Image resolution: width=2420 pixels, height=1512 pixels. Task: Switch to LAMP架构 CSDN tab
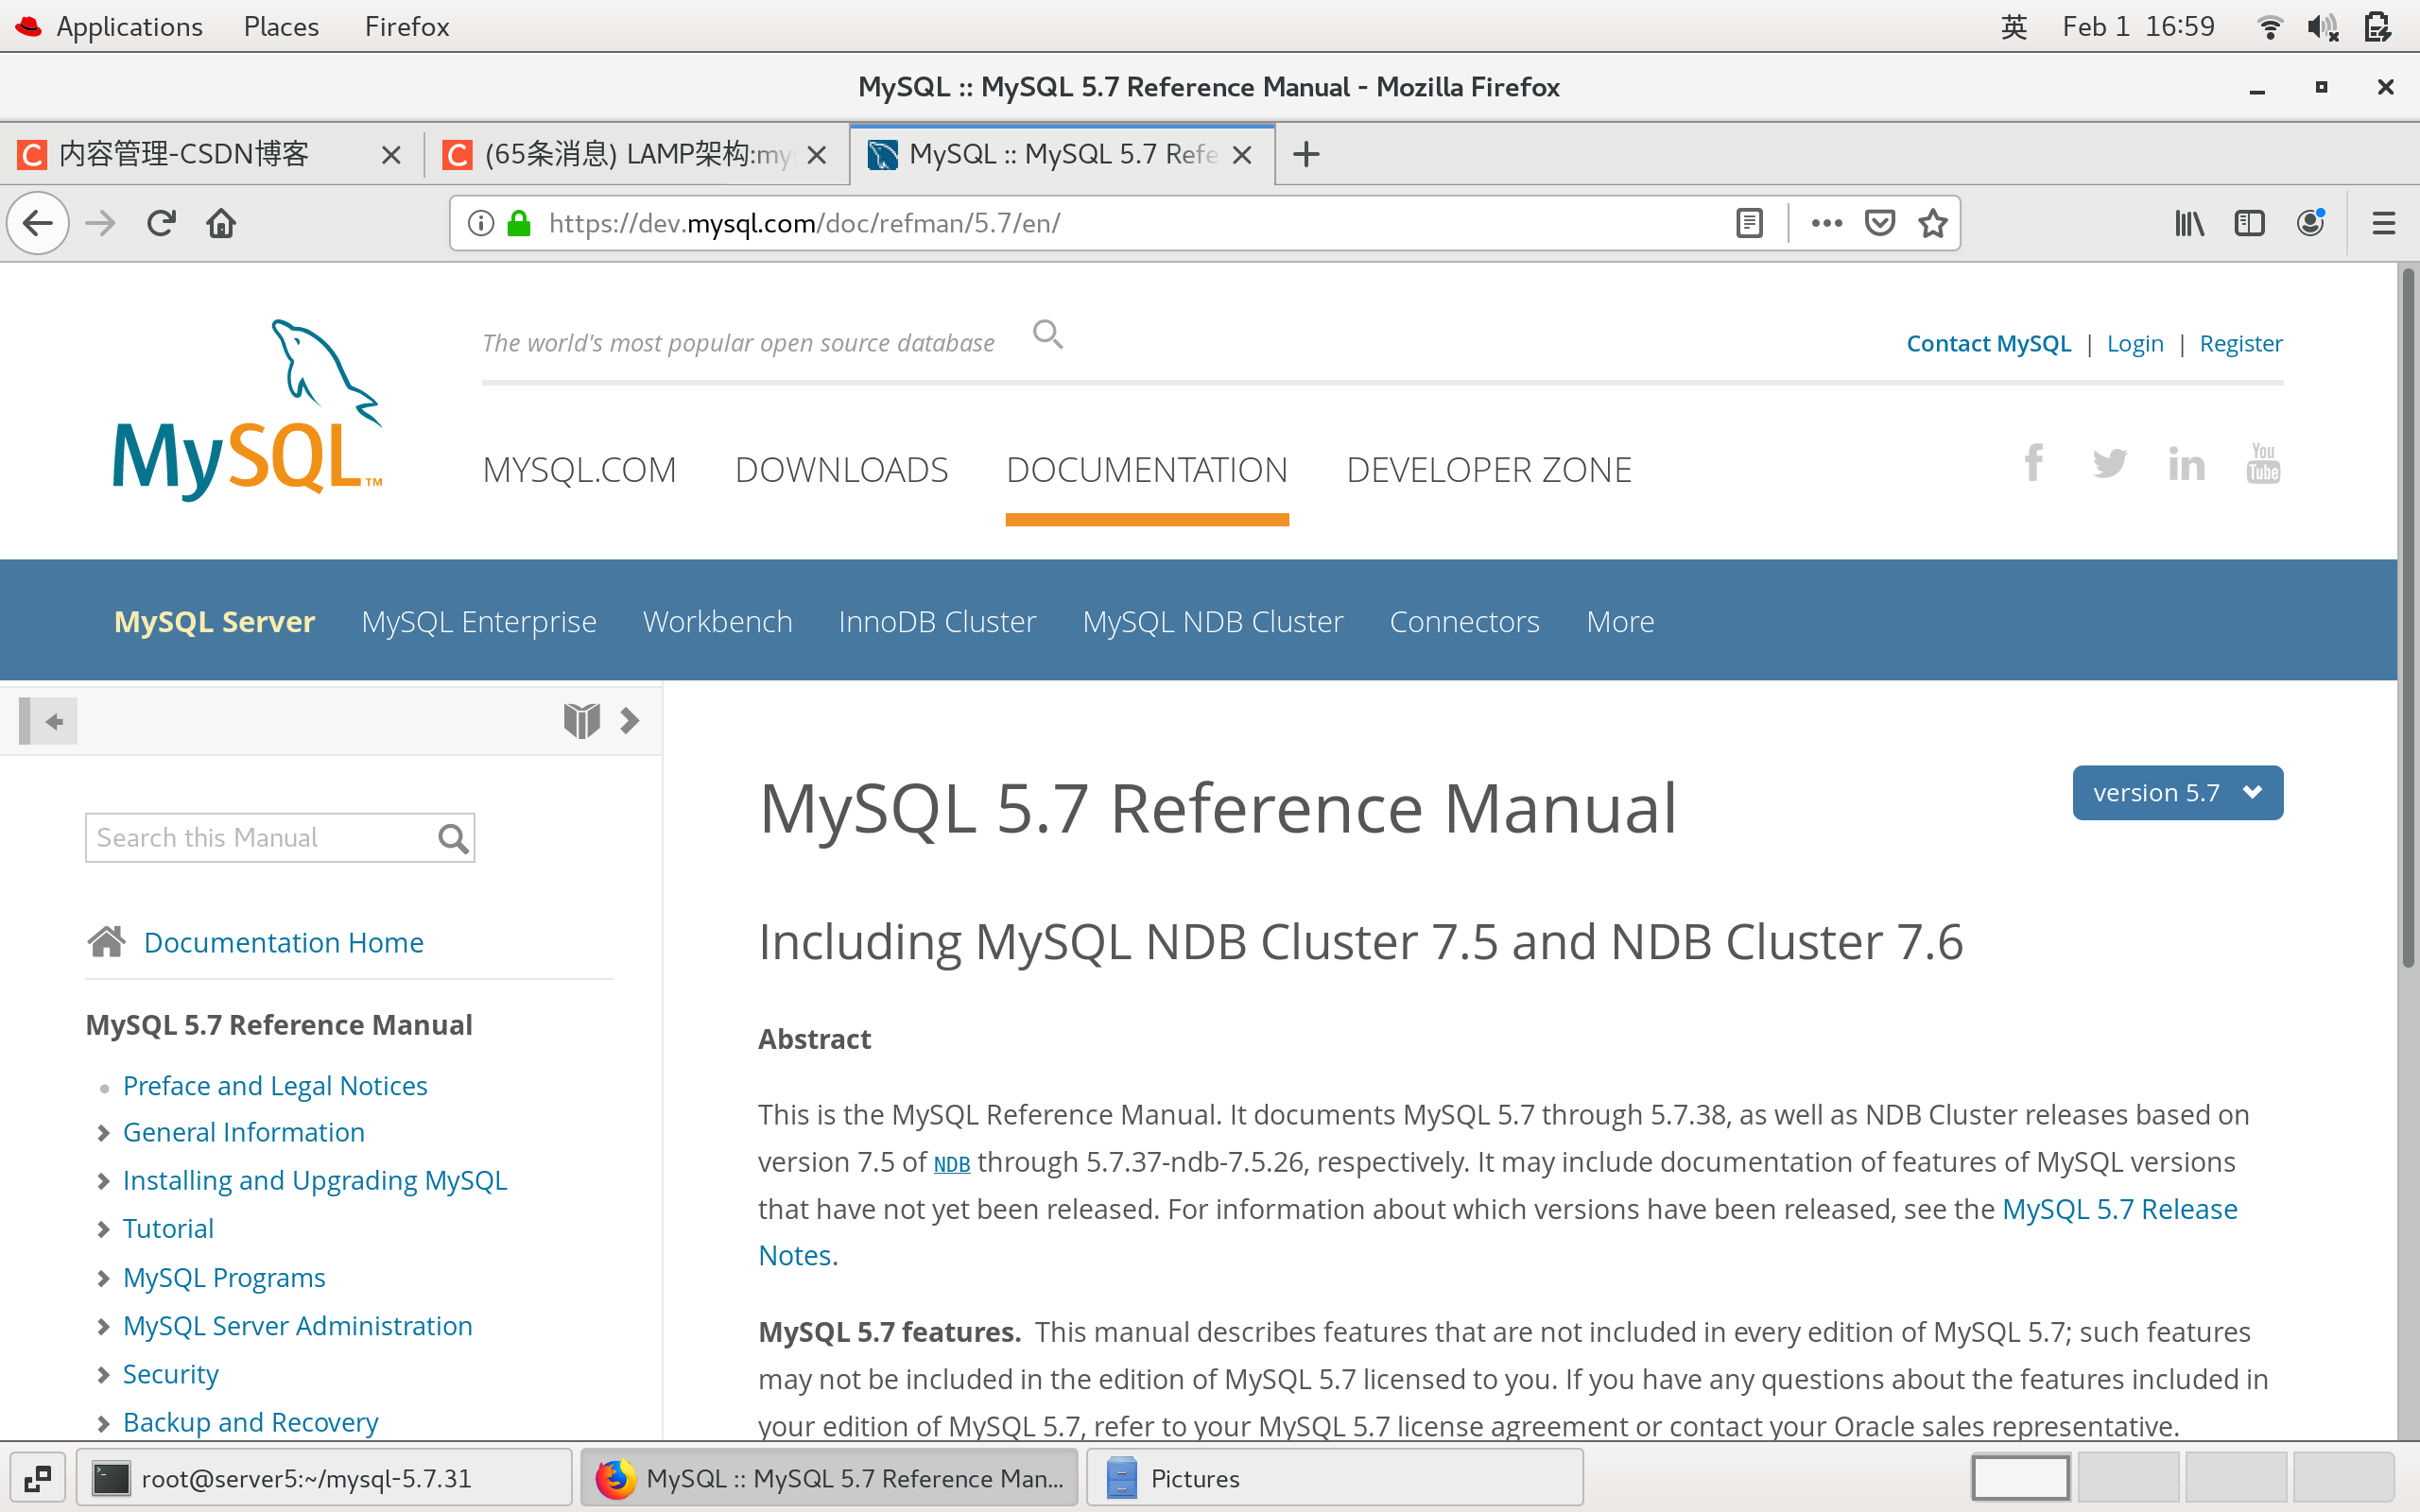[x=636, y=155]
